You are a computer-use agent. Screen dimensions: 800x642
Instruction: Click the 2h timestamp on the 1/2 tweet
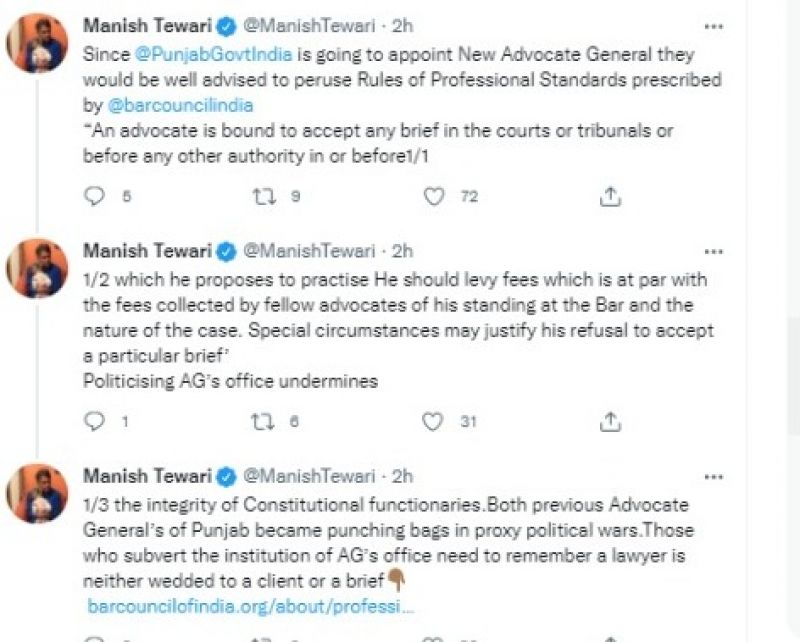point(402,250)
